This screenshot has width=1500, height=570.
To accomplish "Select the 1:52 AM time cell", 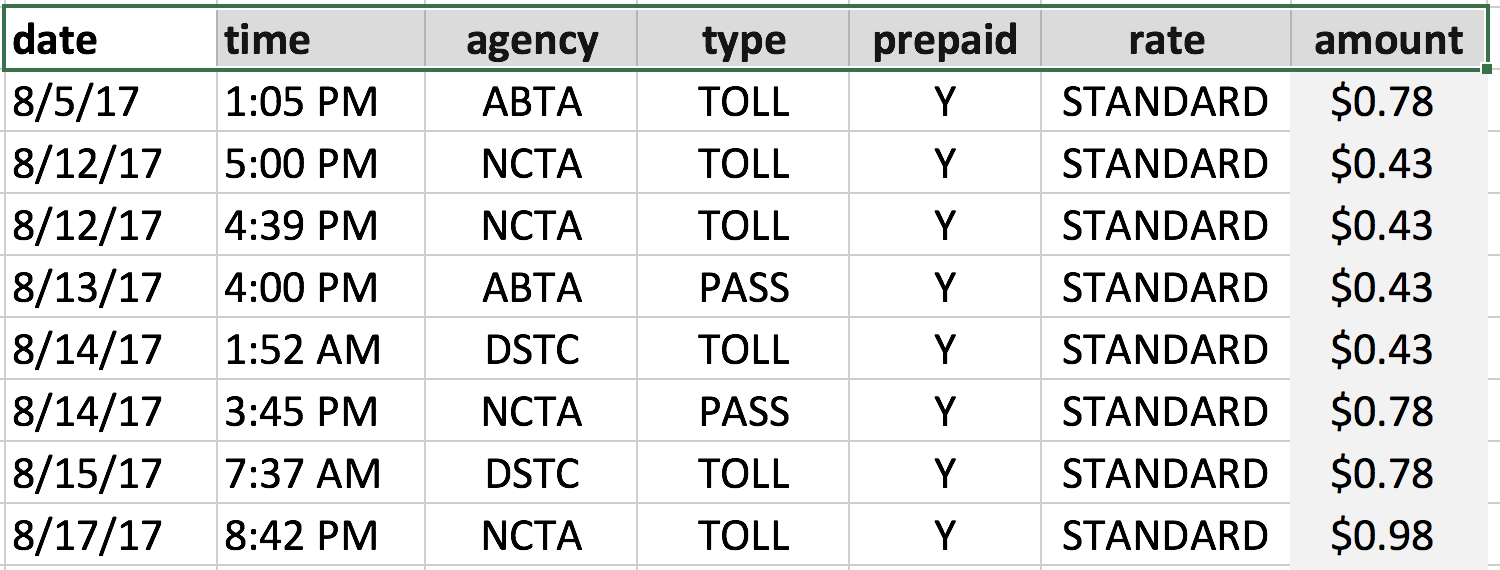I will coord(321,349).
